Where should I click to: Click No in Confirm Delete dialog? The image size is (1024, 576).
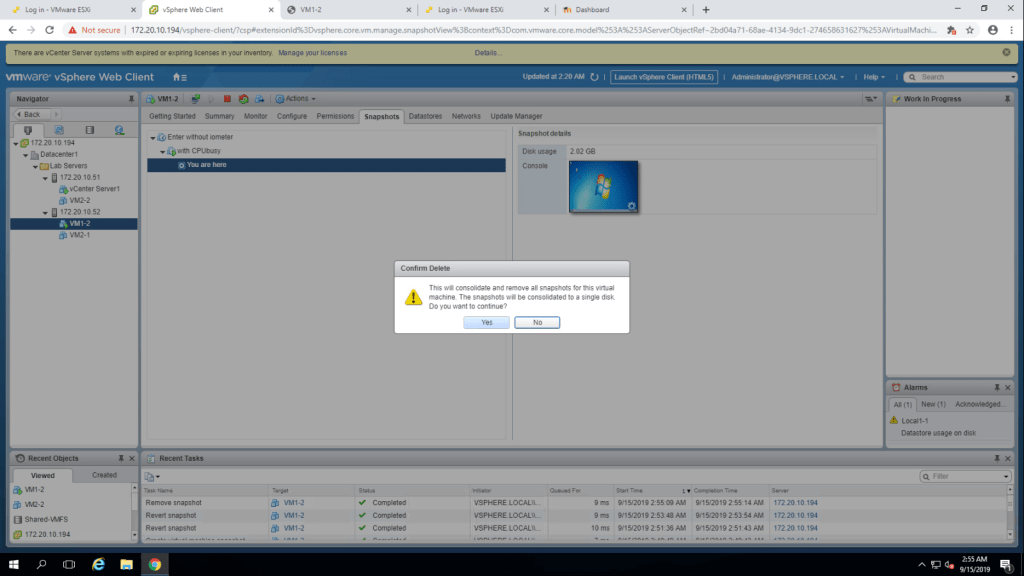point(537,323)
